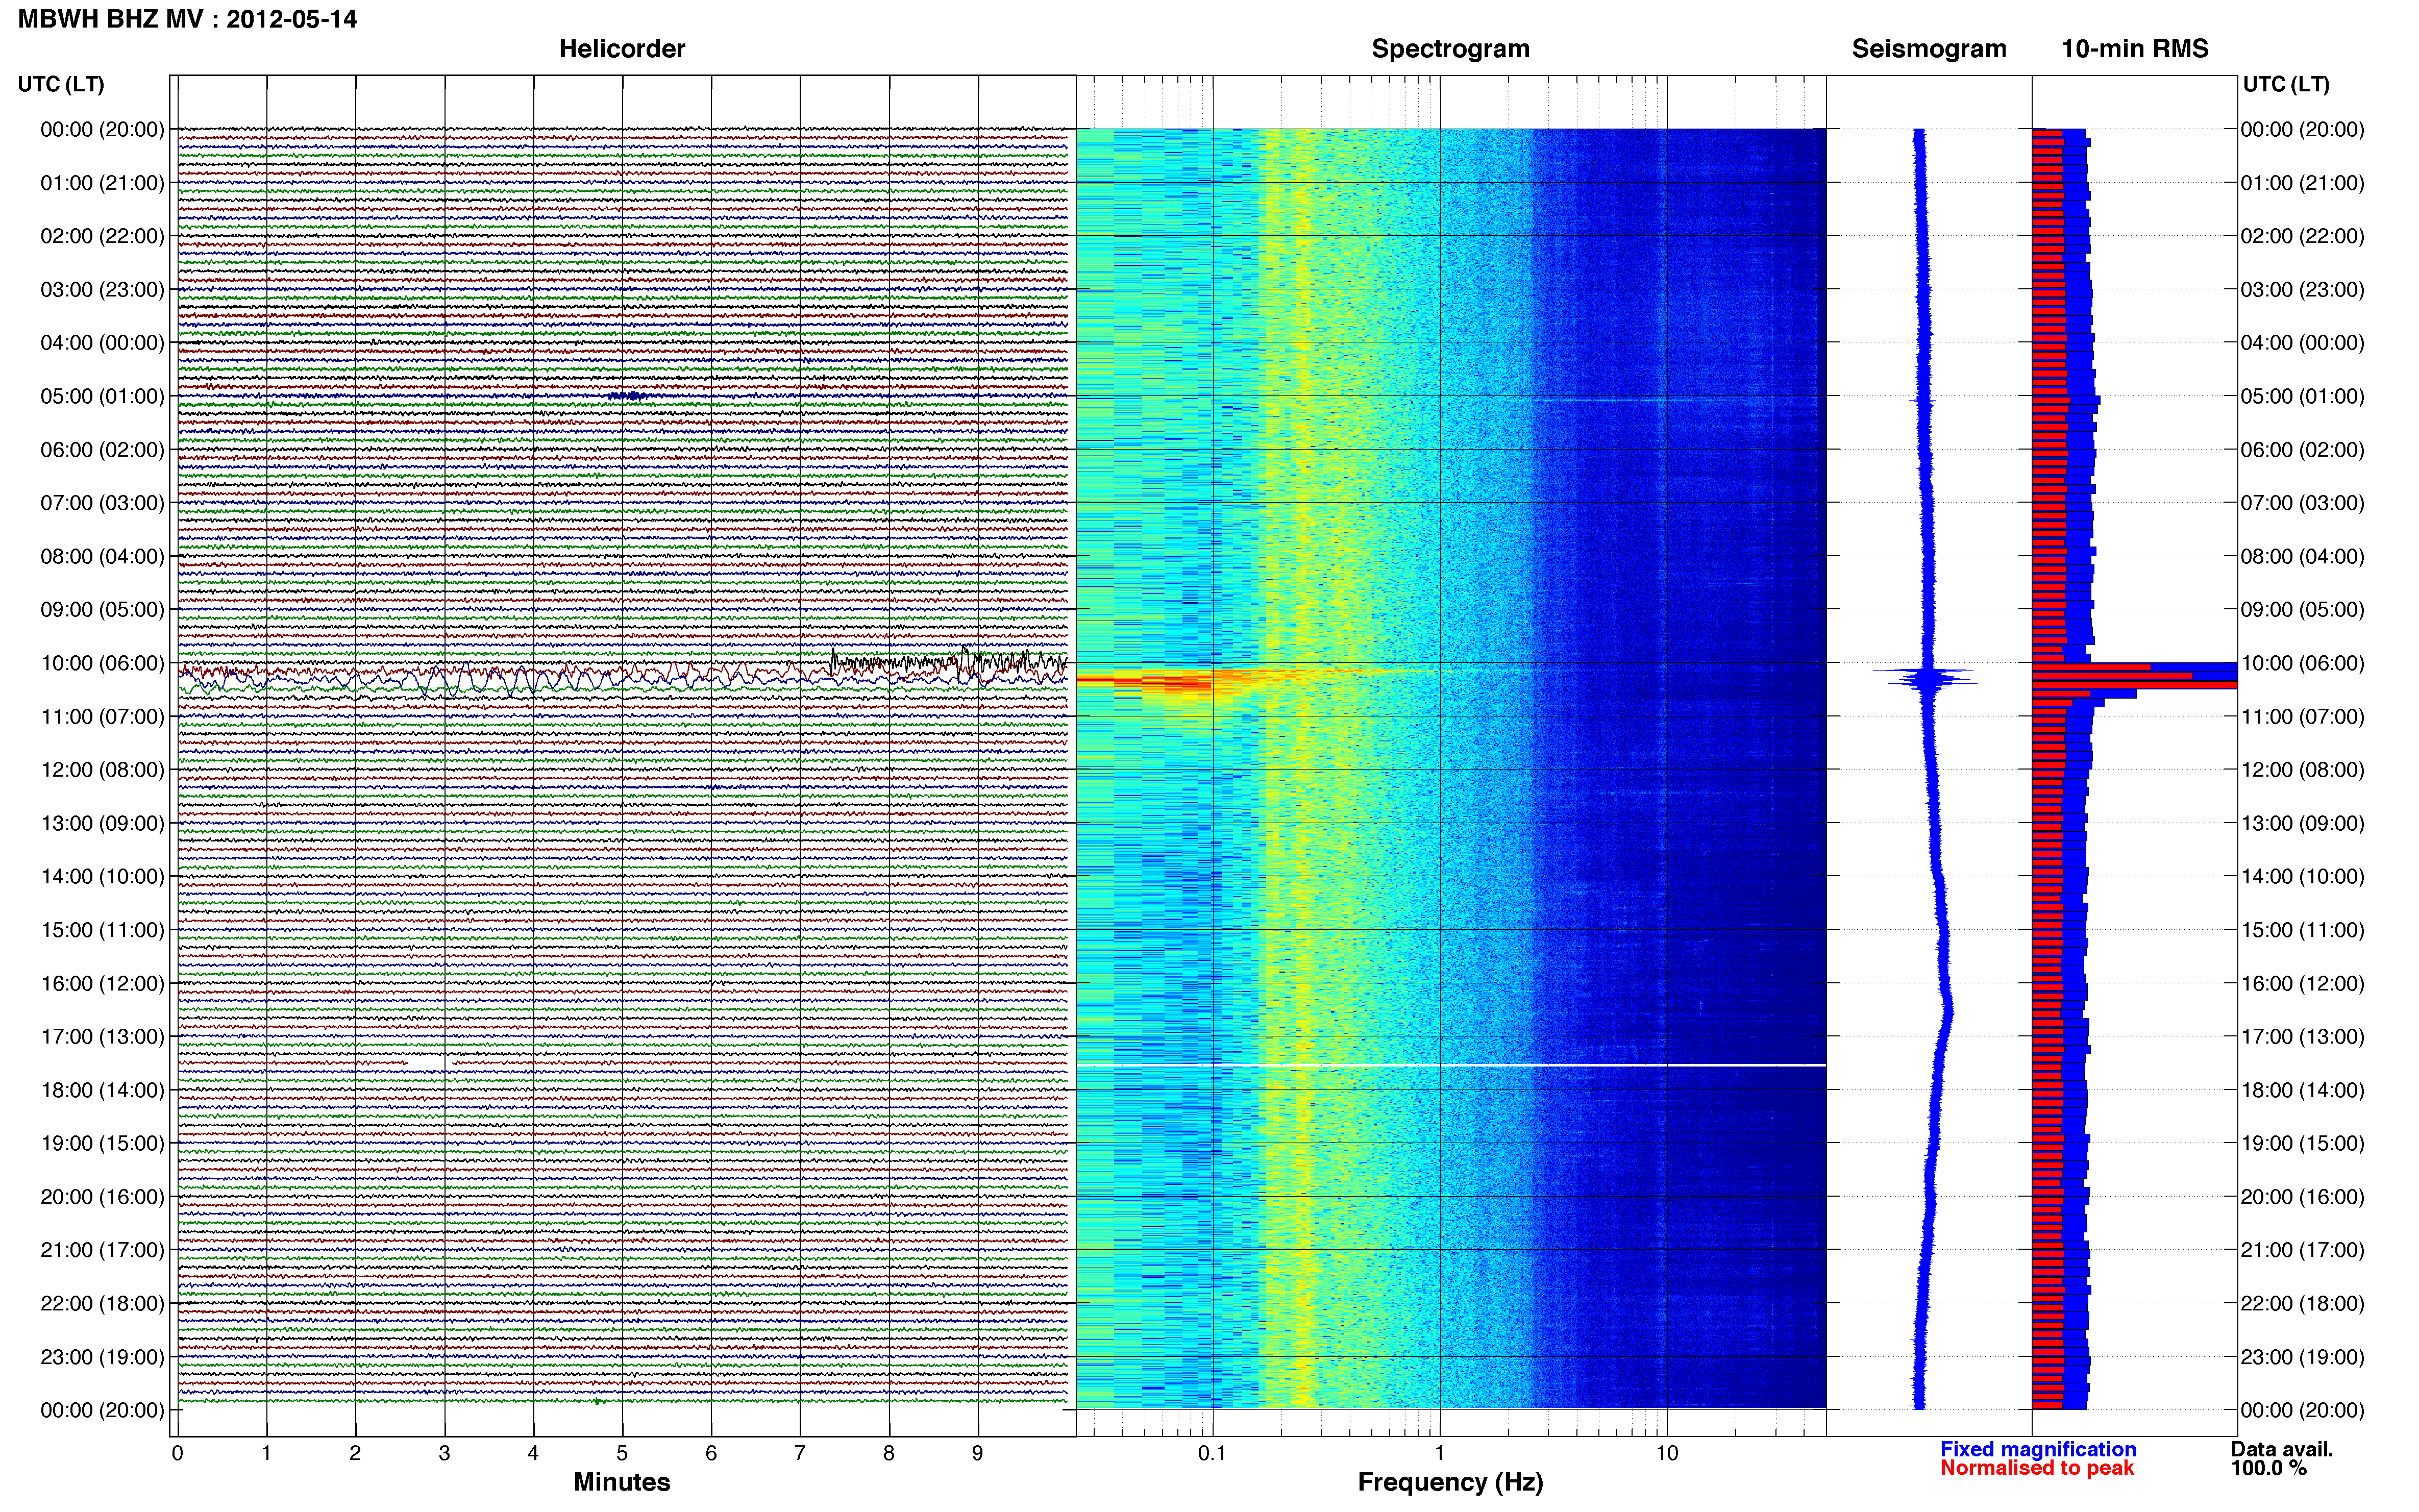Image resolution: width=2419 pixels, height=1512 pixels.
Task: Click the right 'UTC (LT)' axis header
Action: (x=2286, y=84)
